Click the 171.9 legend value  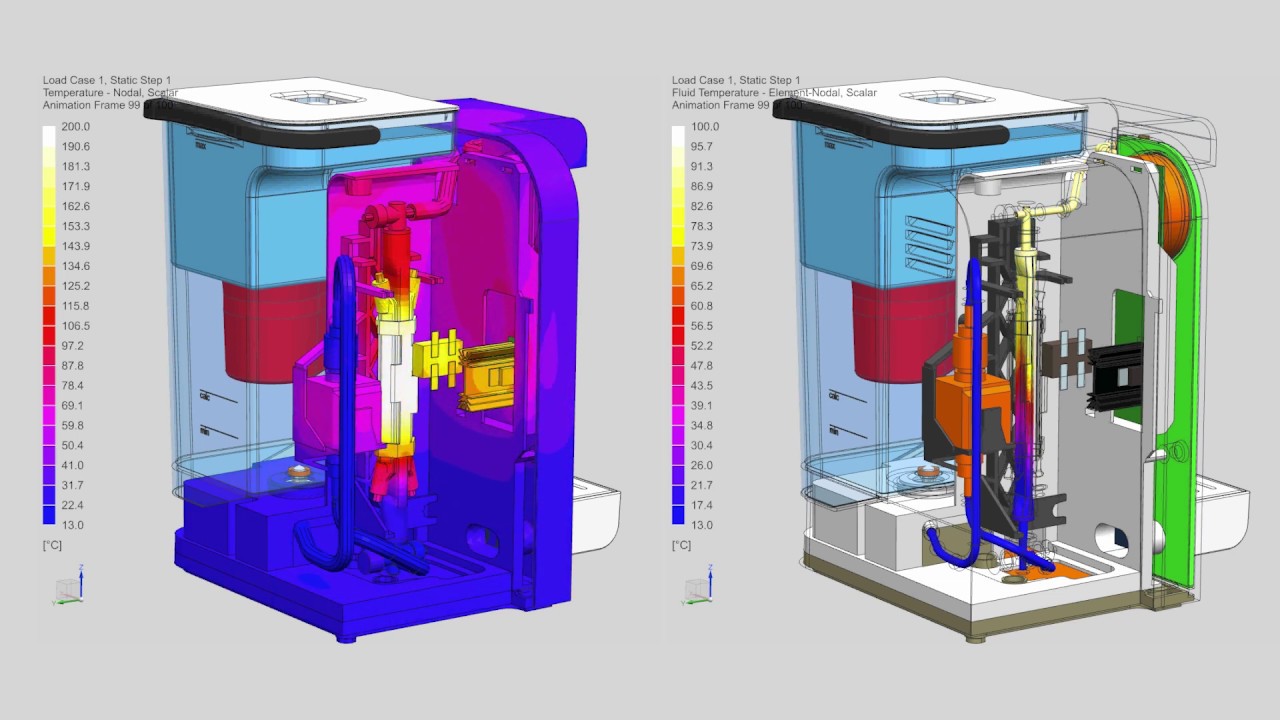[76, 187]
